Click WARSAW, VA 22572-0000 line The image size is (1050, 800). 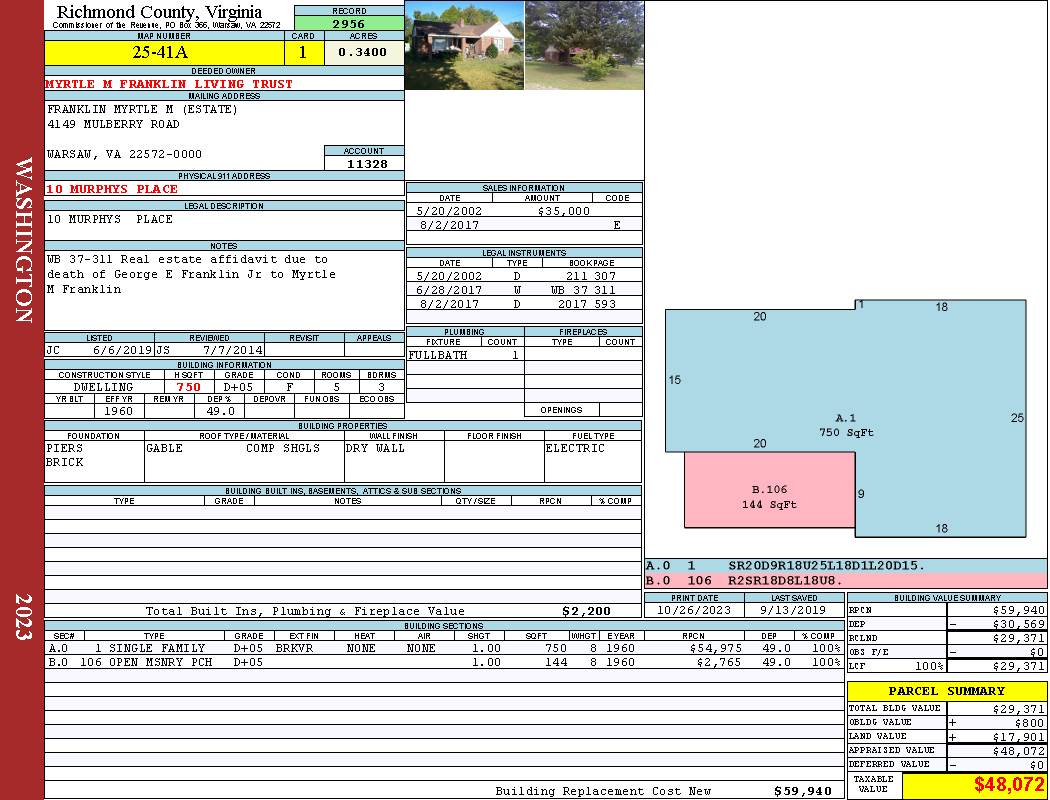124,154
